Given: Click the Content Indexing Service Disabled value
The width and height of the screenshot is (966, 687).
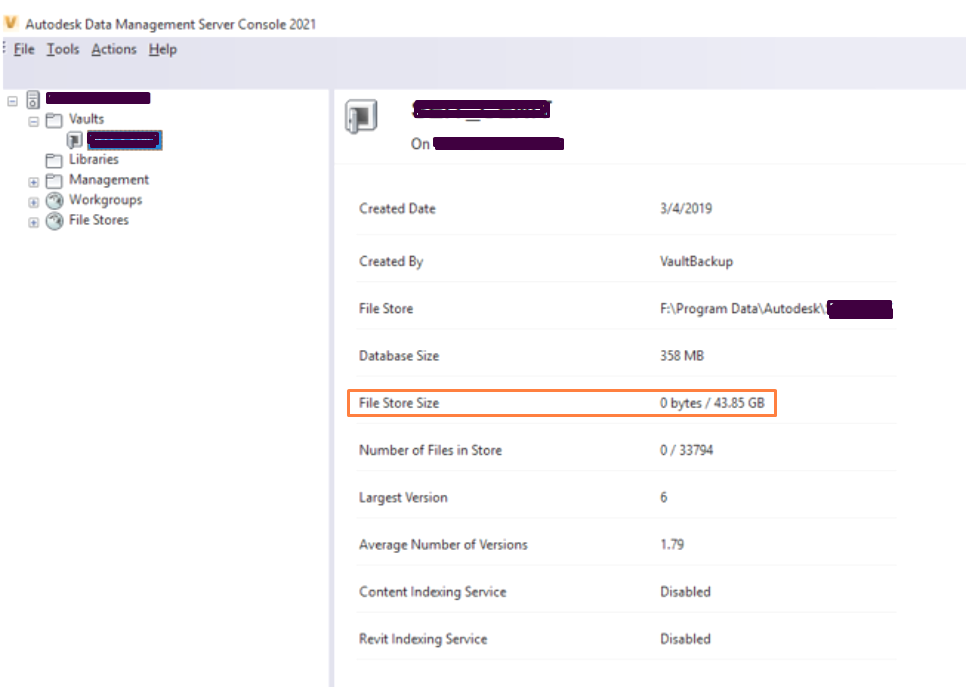Looking at the screenshot, I should pos(685,592).
